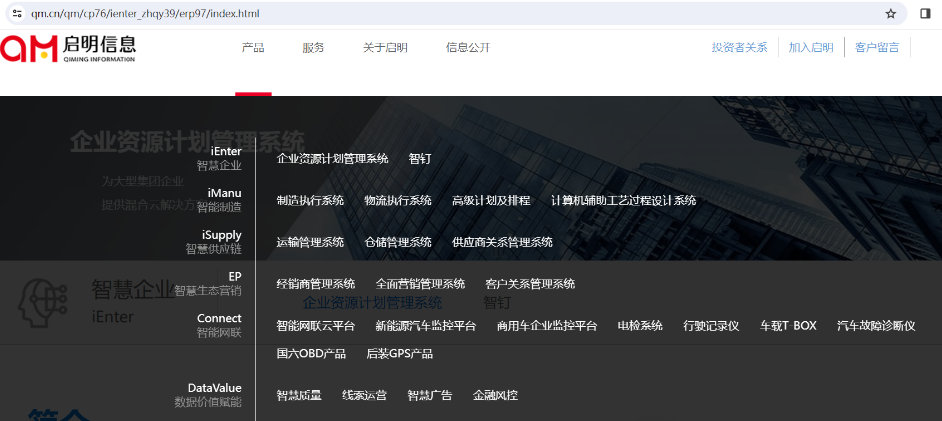Open 制造执行系统 product link
The height and width of the screenshot is (421, 942).
click(x=310, y=201)
